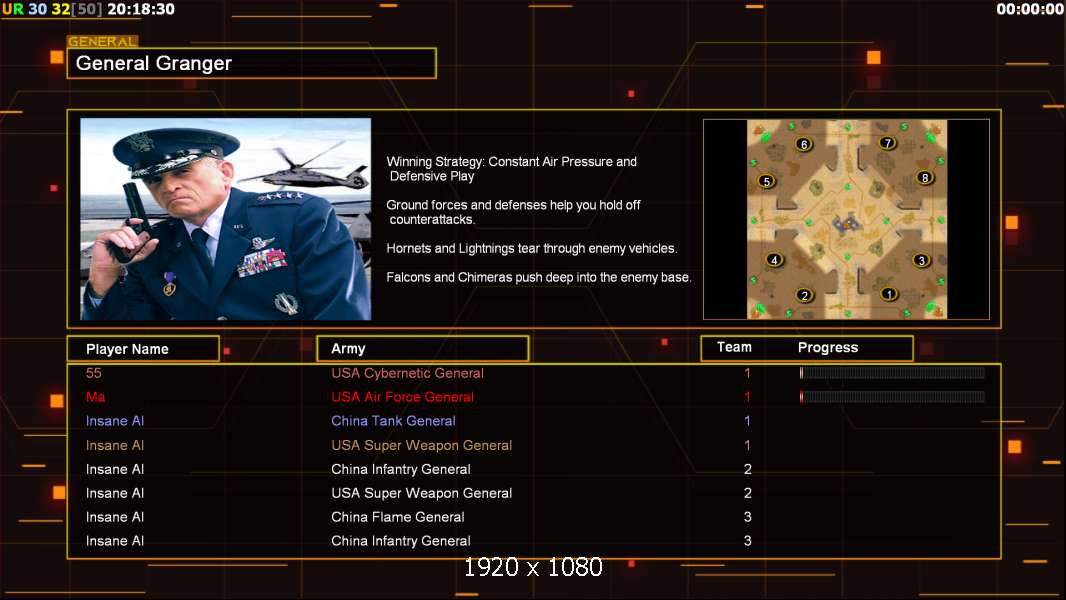Viewport: 1066px width, 600px height.
Task: Click the General Granger name field
Action: (252, 63)
